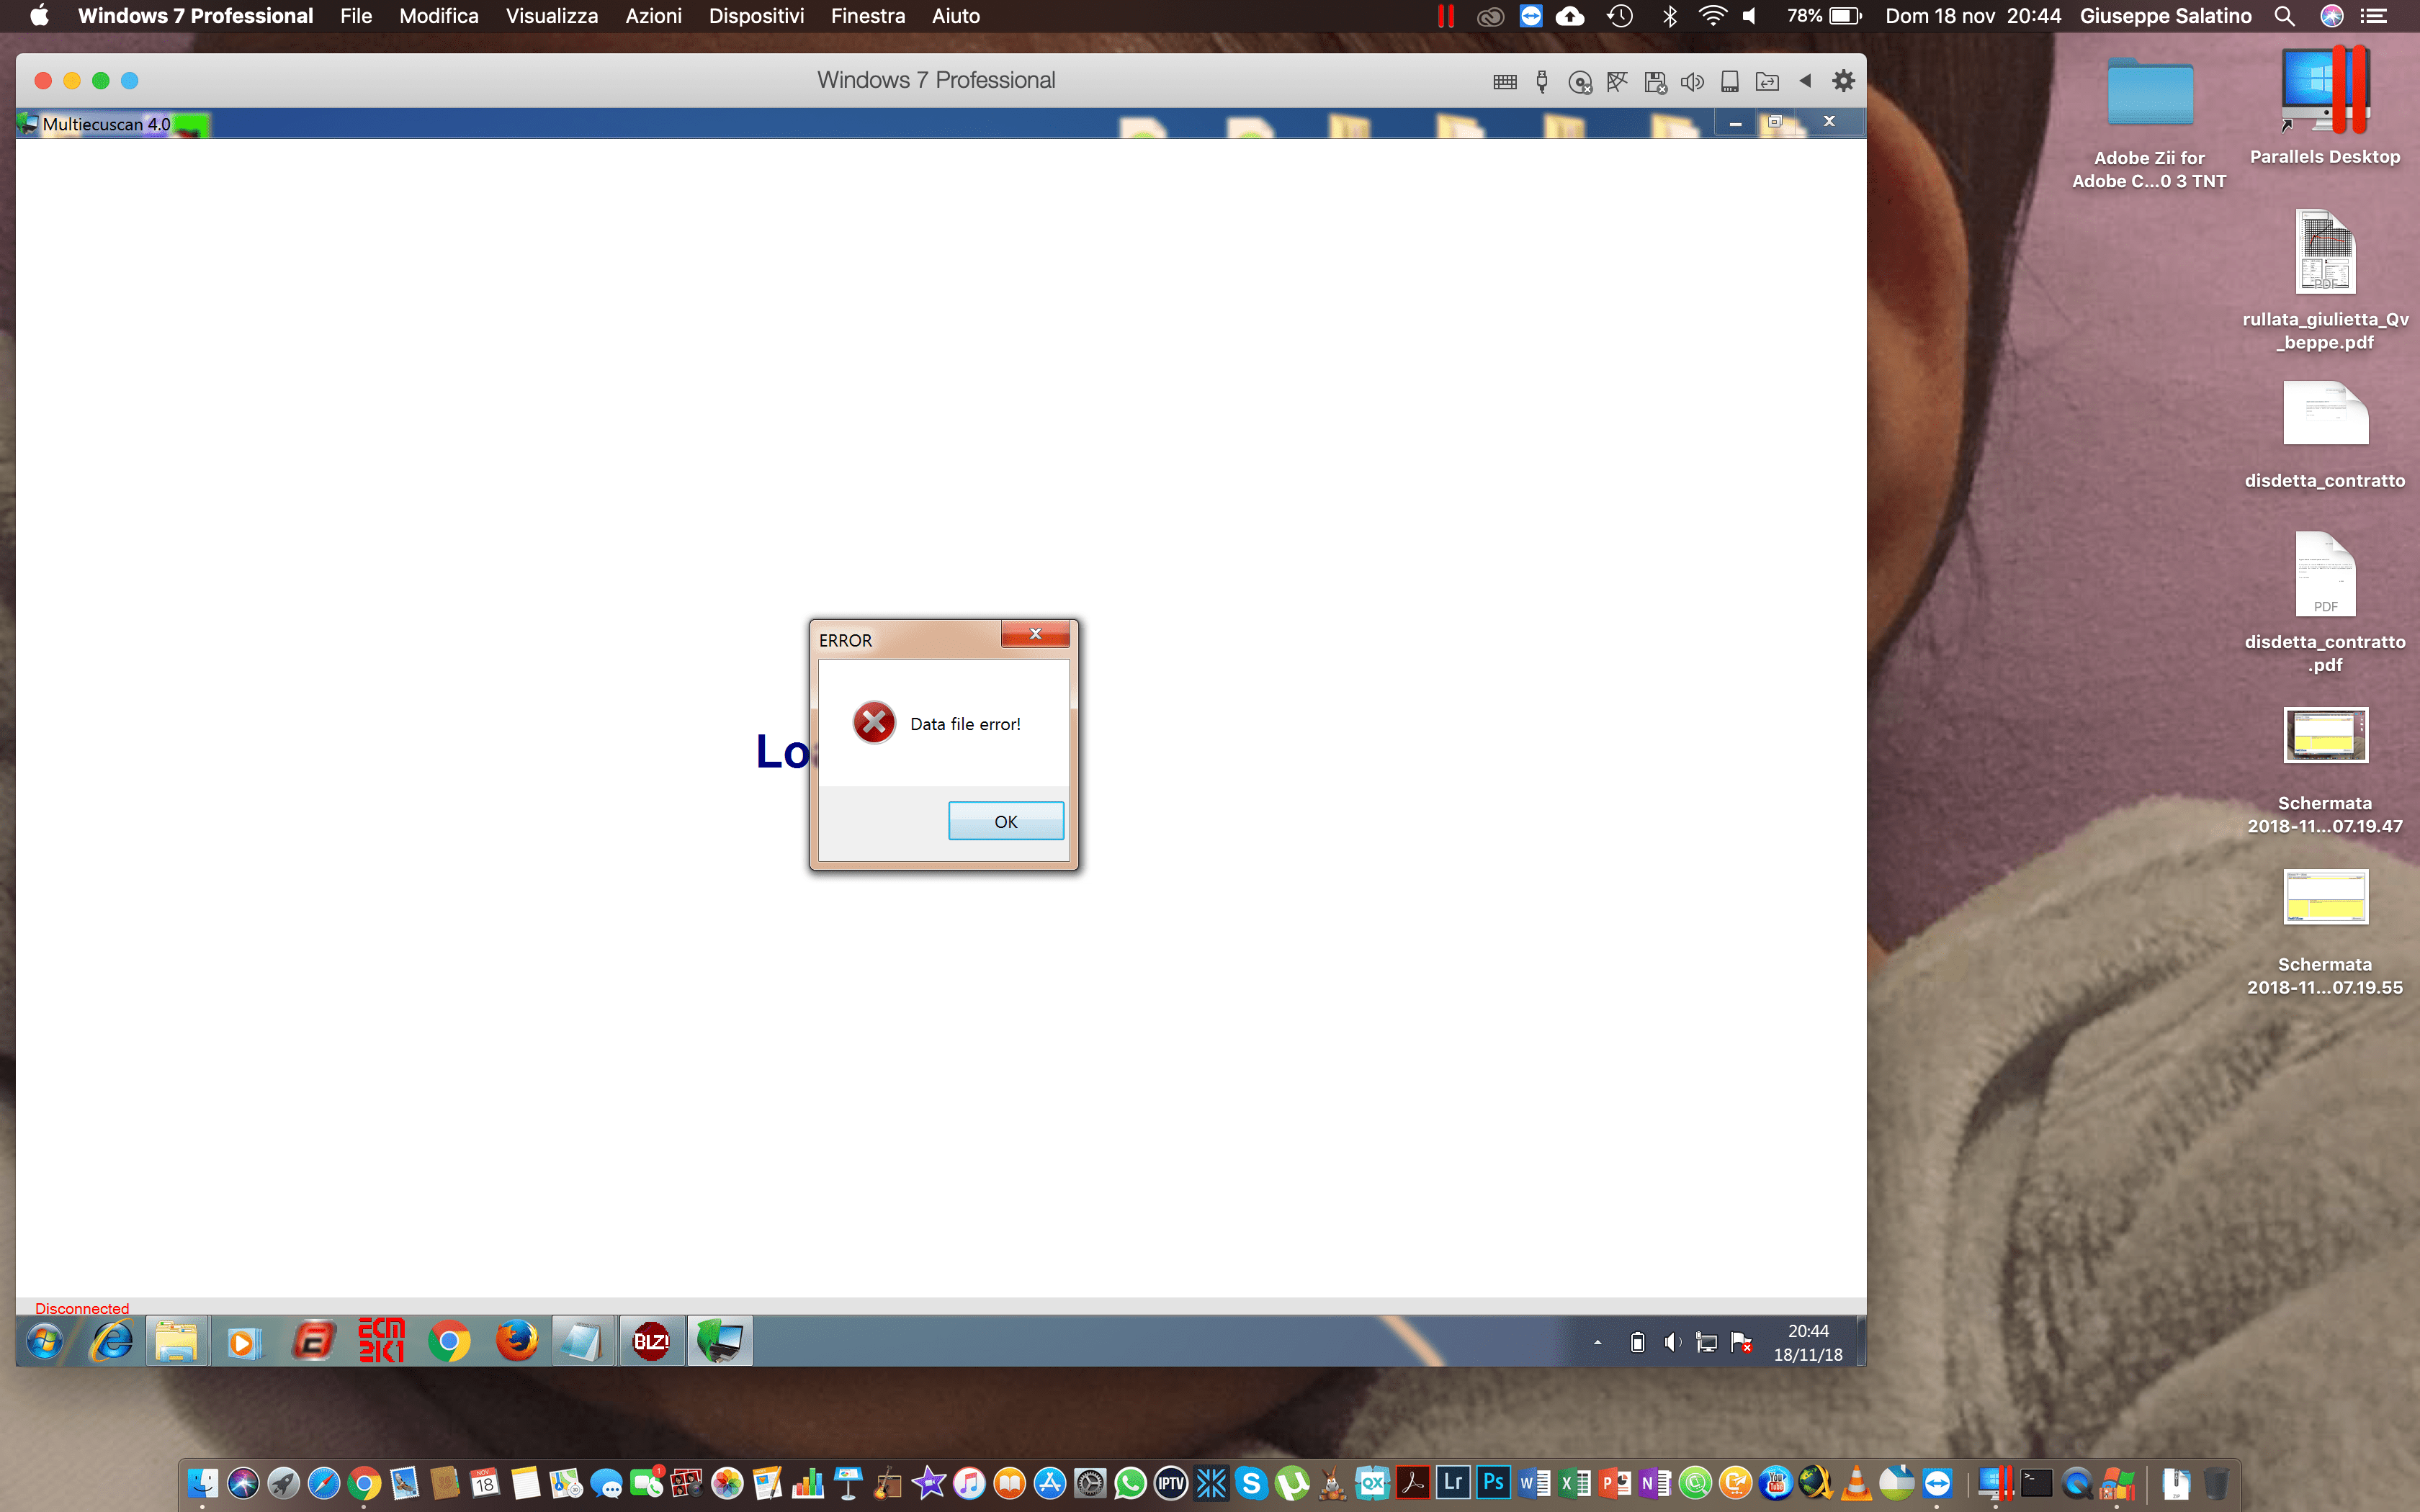The image size is (2420, 1512).
Task: Open Chrome from the Windows taskbar
Action: point(449,1341)
